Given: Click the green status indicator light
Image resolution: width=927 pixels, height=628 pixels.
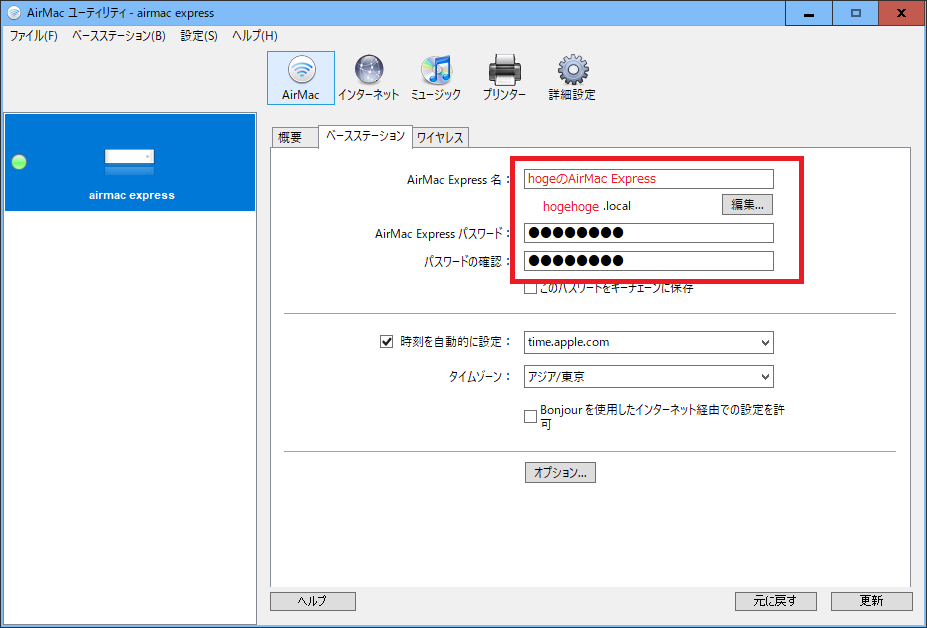Looking at the screenshot, I should coord(19,162).
